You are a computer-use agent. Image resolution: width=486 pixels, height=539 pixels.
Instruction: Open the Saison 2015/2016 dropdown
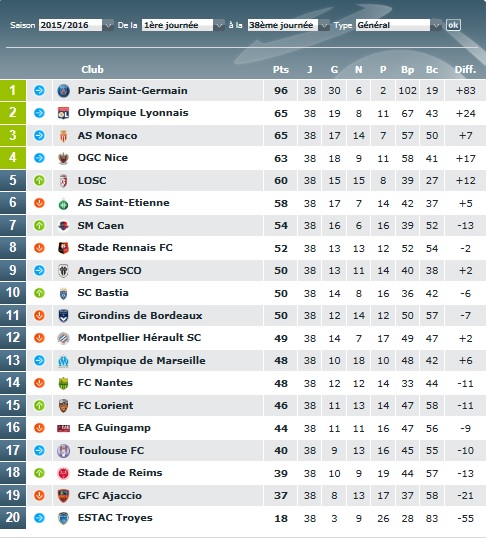coord(76,25)
